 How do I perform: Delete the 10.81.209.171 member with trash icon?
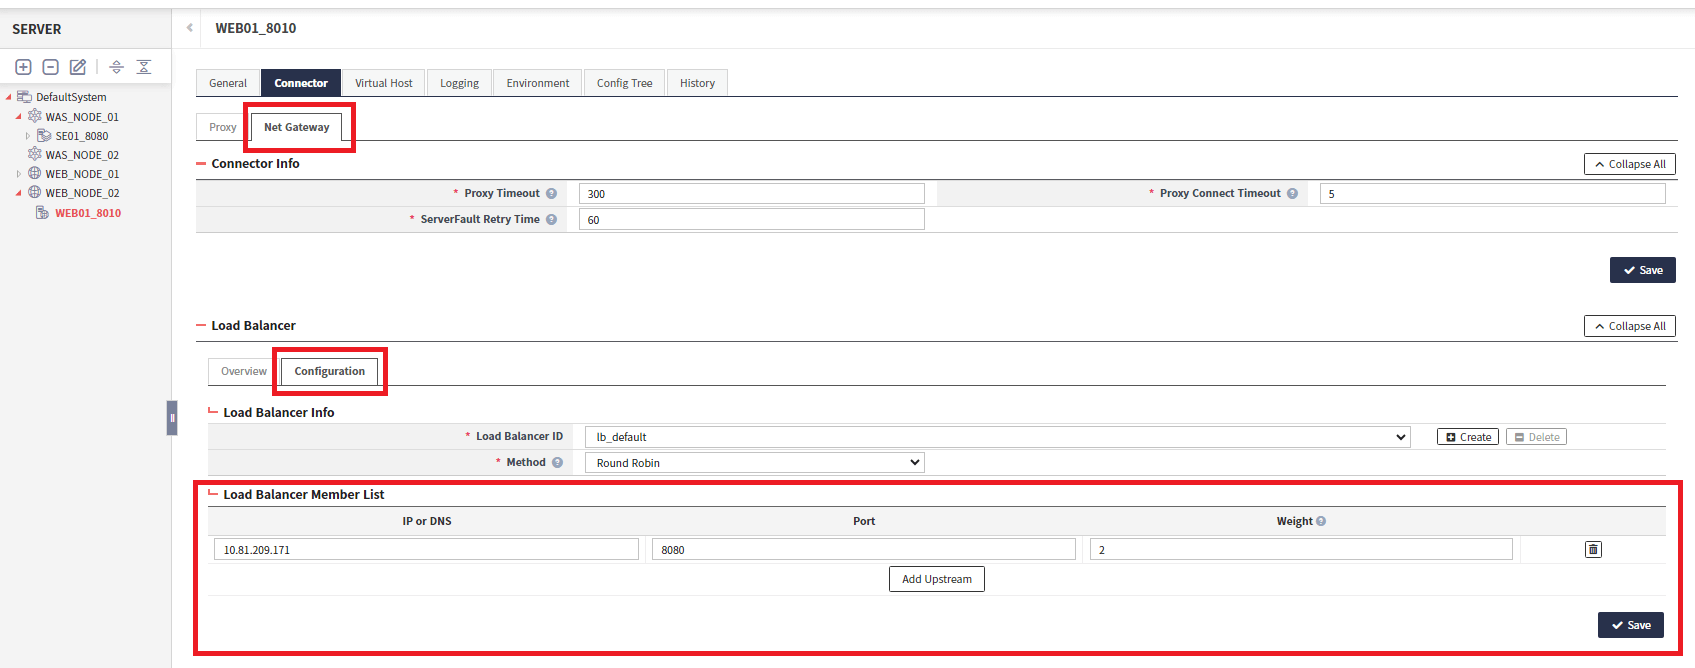1593,549
